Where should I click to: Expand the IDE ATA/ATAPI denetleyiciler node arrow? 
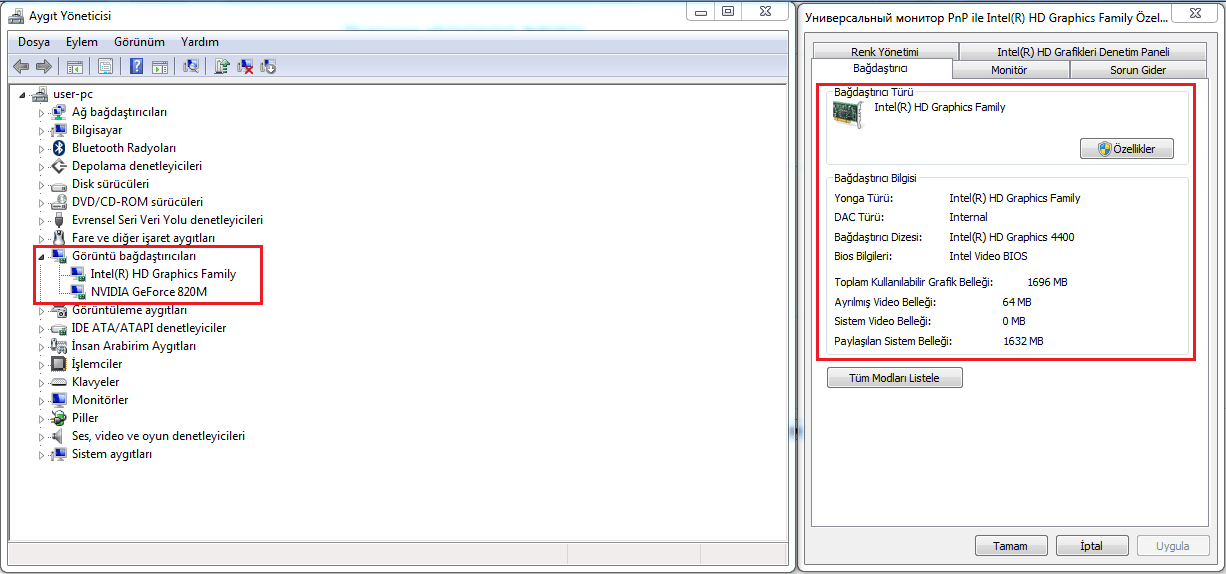tap(42, 329)
